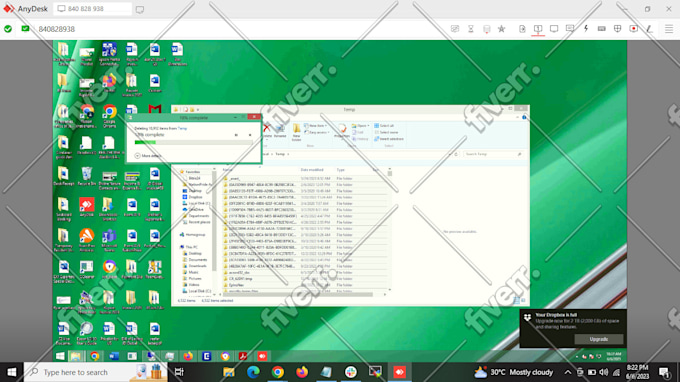Select remote monitor number 1 icon
Image resolution: width=680 pixels, height=382 pixels.
538,29
